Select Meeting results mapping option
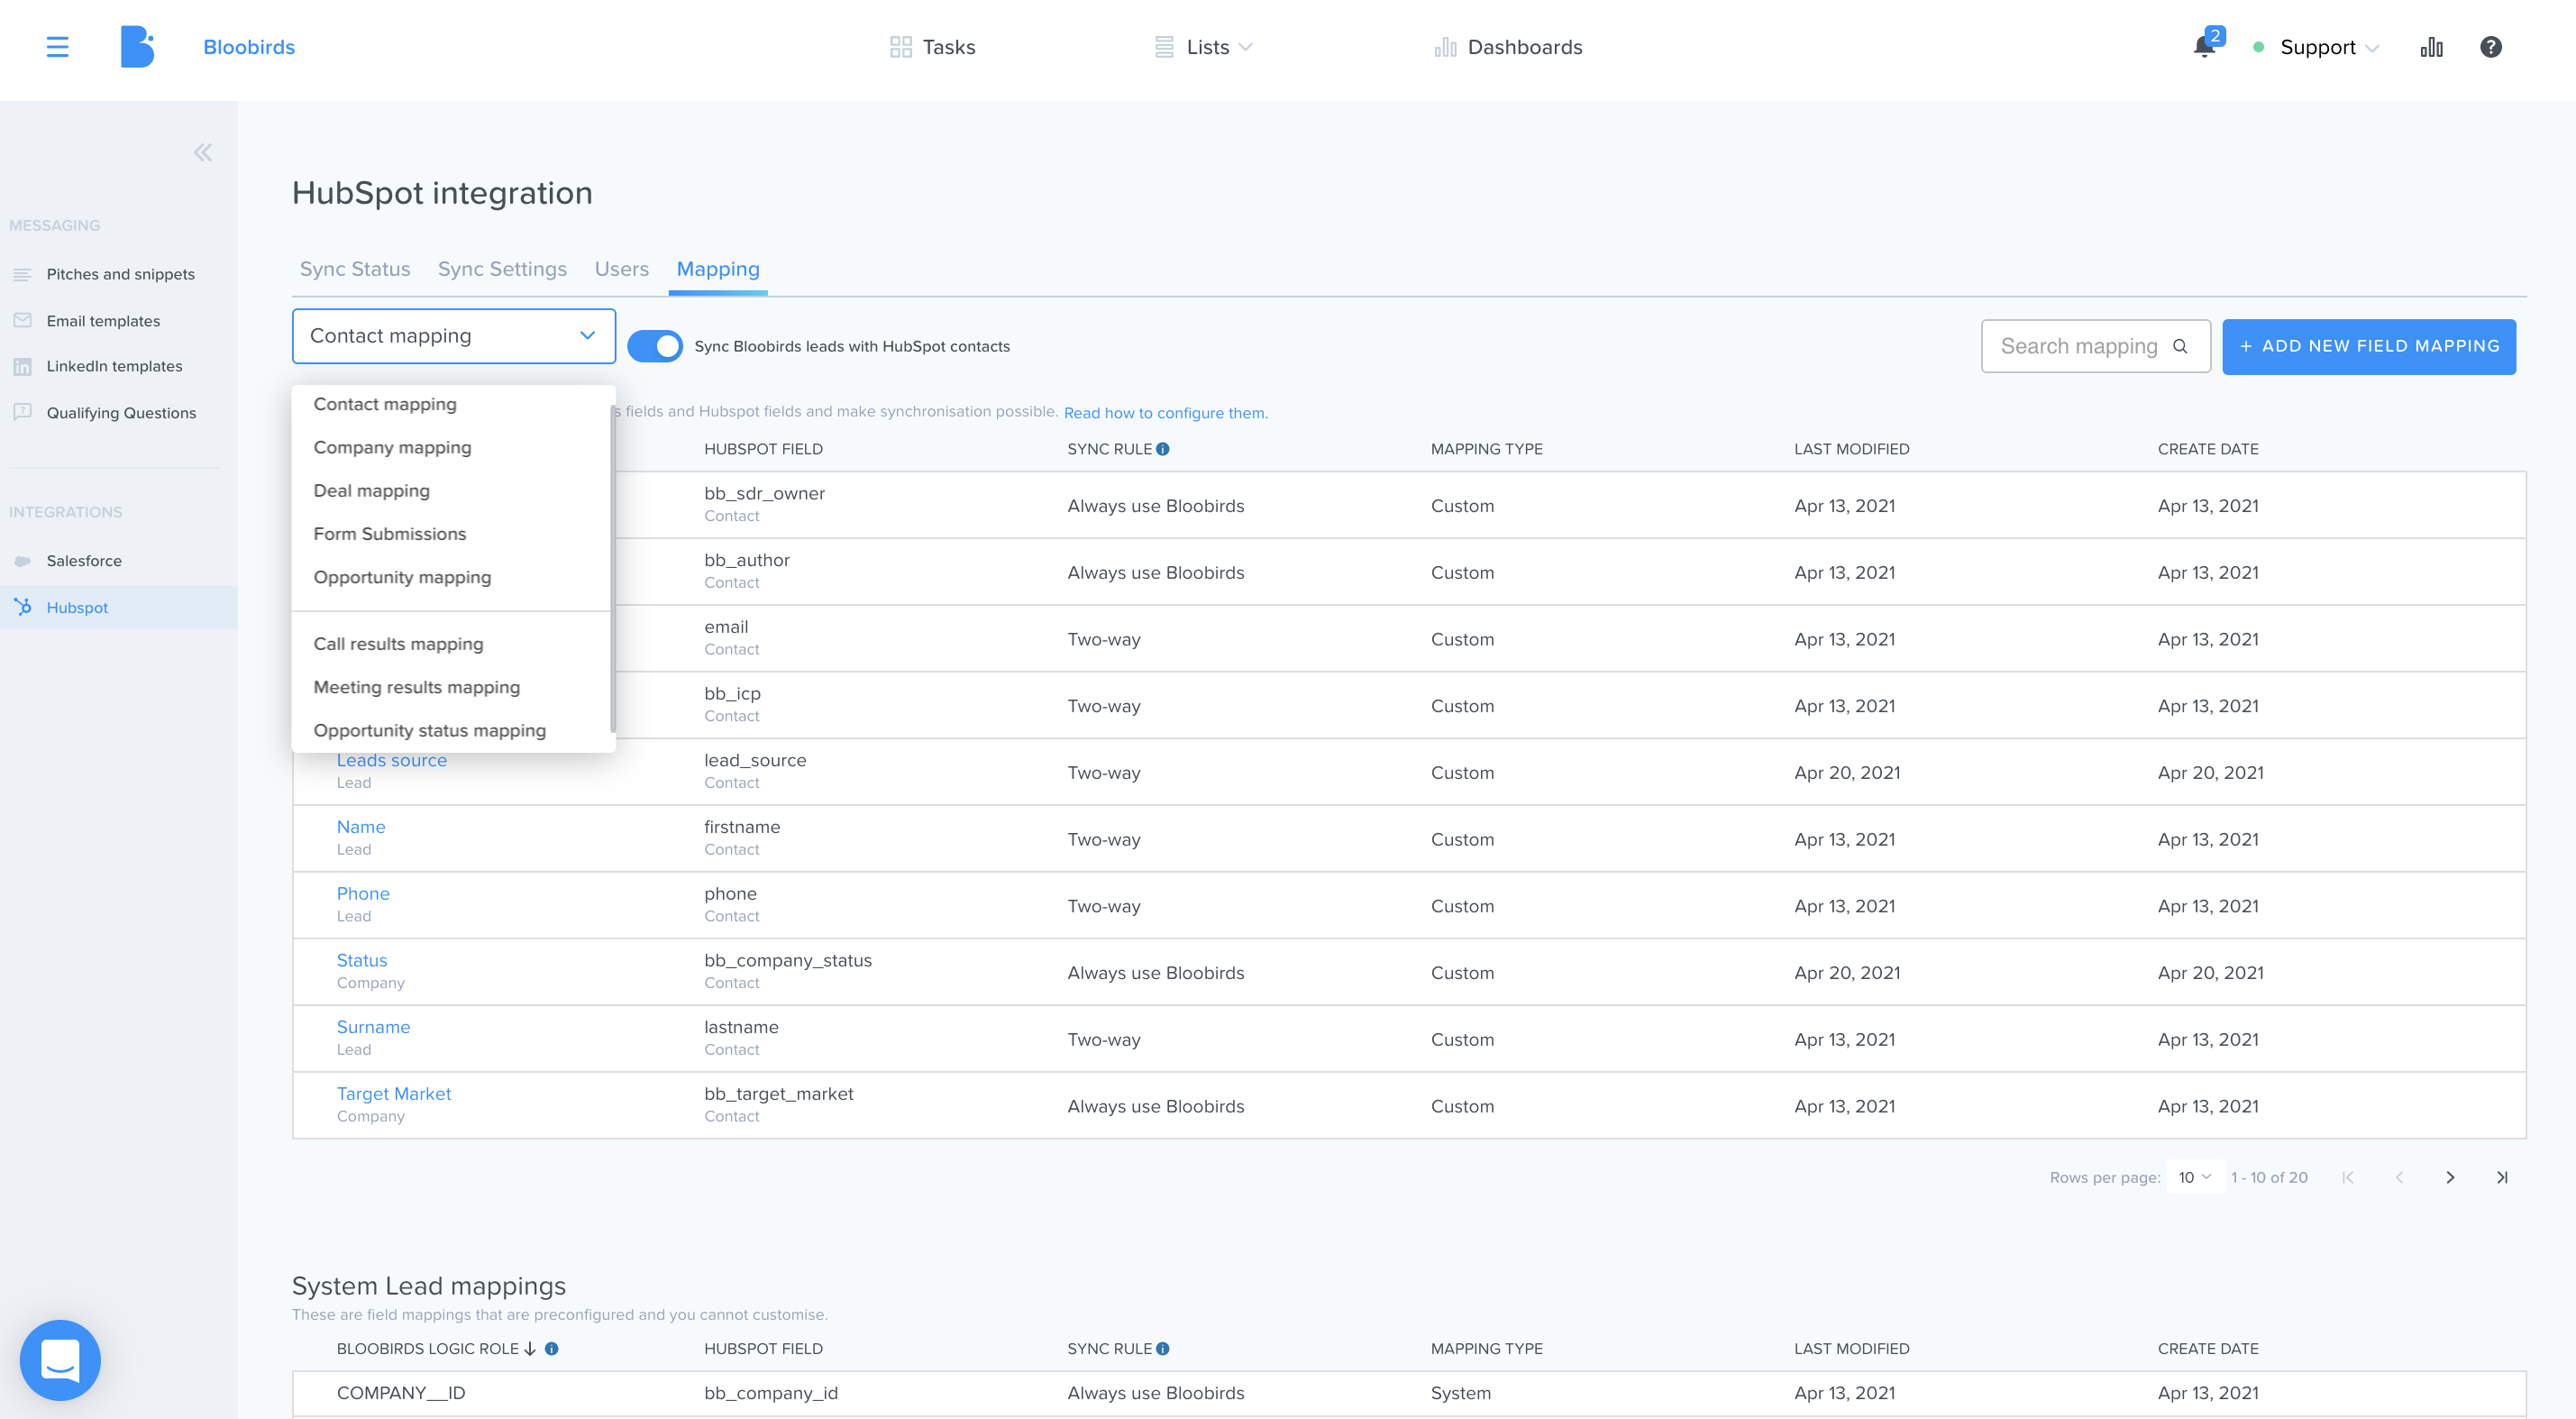The image size is (2576, 1419). 416,687
